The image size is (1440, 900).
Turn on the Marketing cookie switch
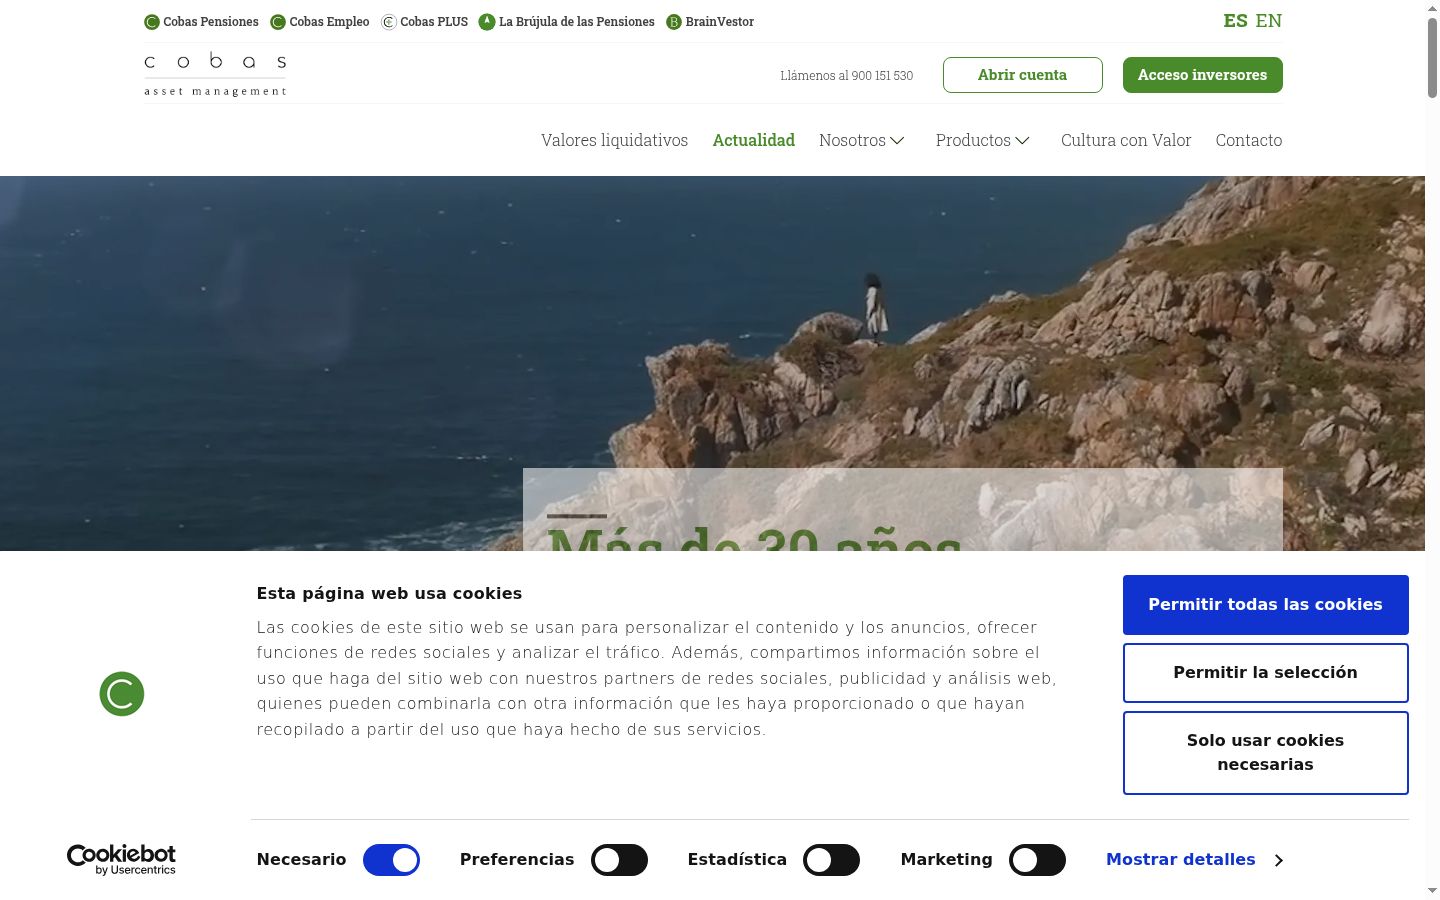(x=1037, y=860)
